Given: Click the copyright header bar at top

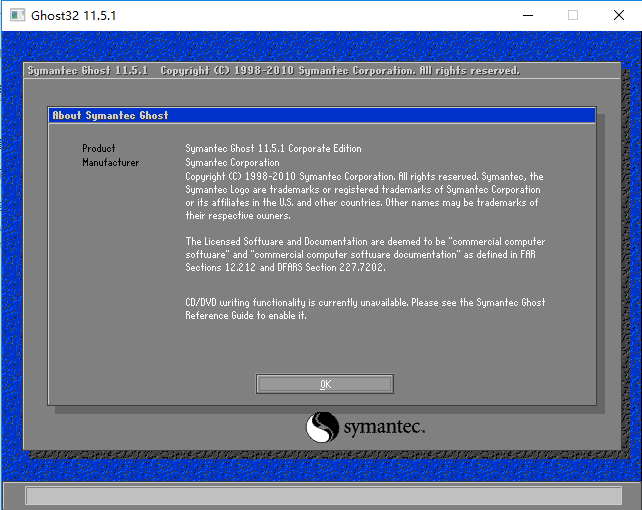Looking at the screenshot, I should 320,71.
